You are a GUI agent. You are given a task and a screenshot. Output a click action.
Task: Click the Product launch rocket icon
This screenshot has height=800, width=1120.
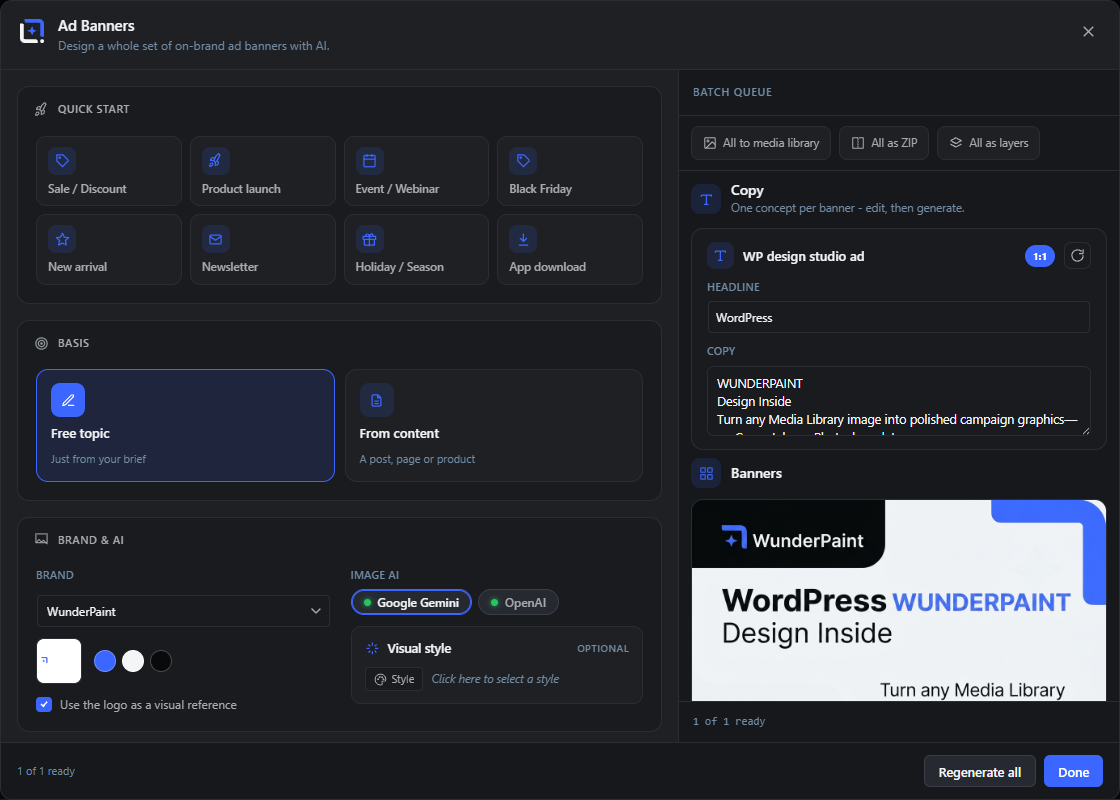215,161
